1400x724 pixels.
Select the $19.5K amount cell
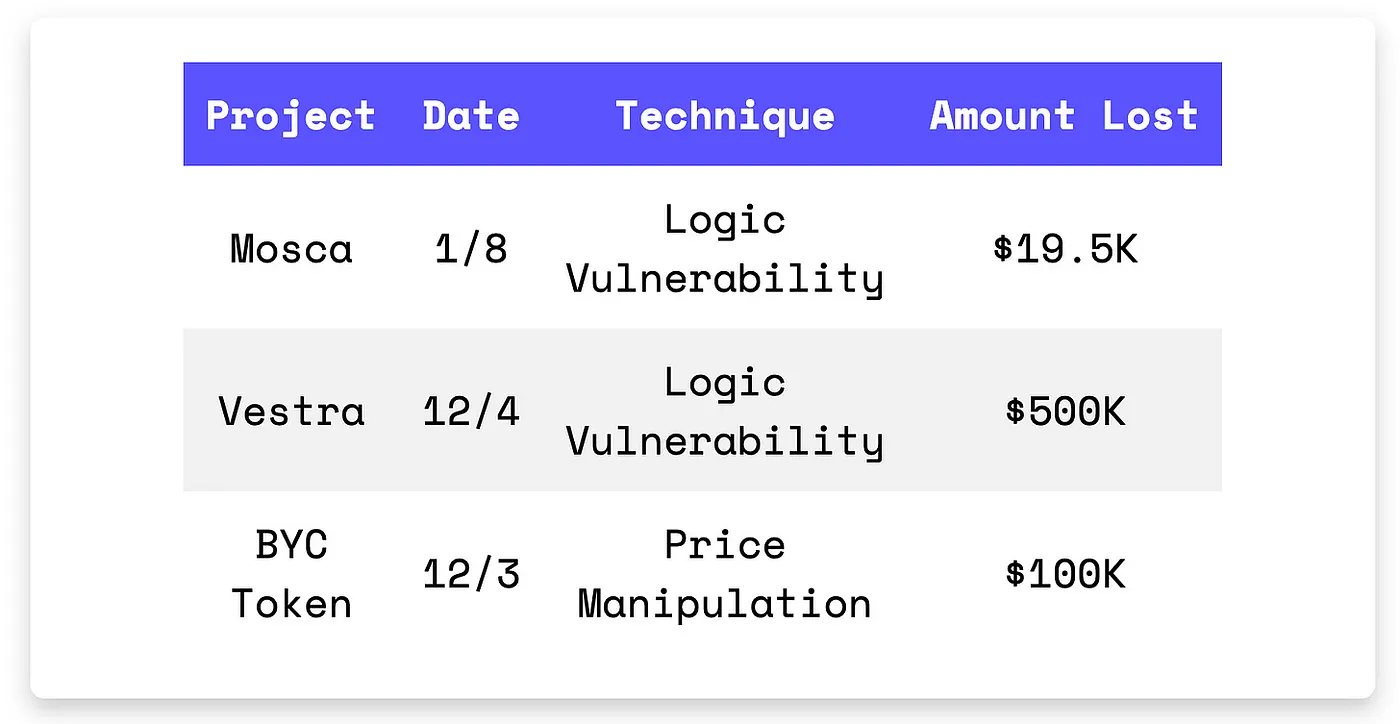pos(1065,248)
